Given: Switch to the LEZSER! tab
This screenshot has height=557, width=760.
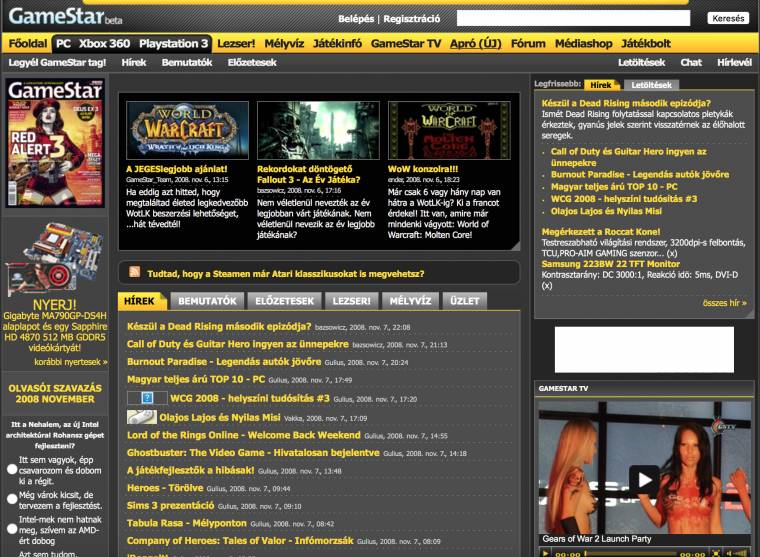Looking at the screenshot, I should click(351, 301).
